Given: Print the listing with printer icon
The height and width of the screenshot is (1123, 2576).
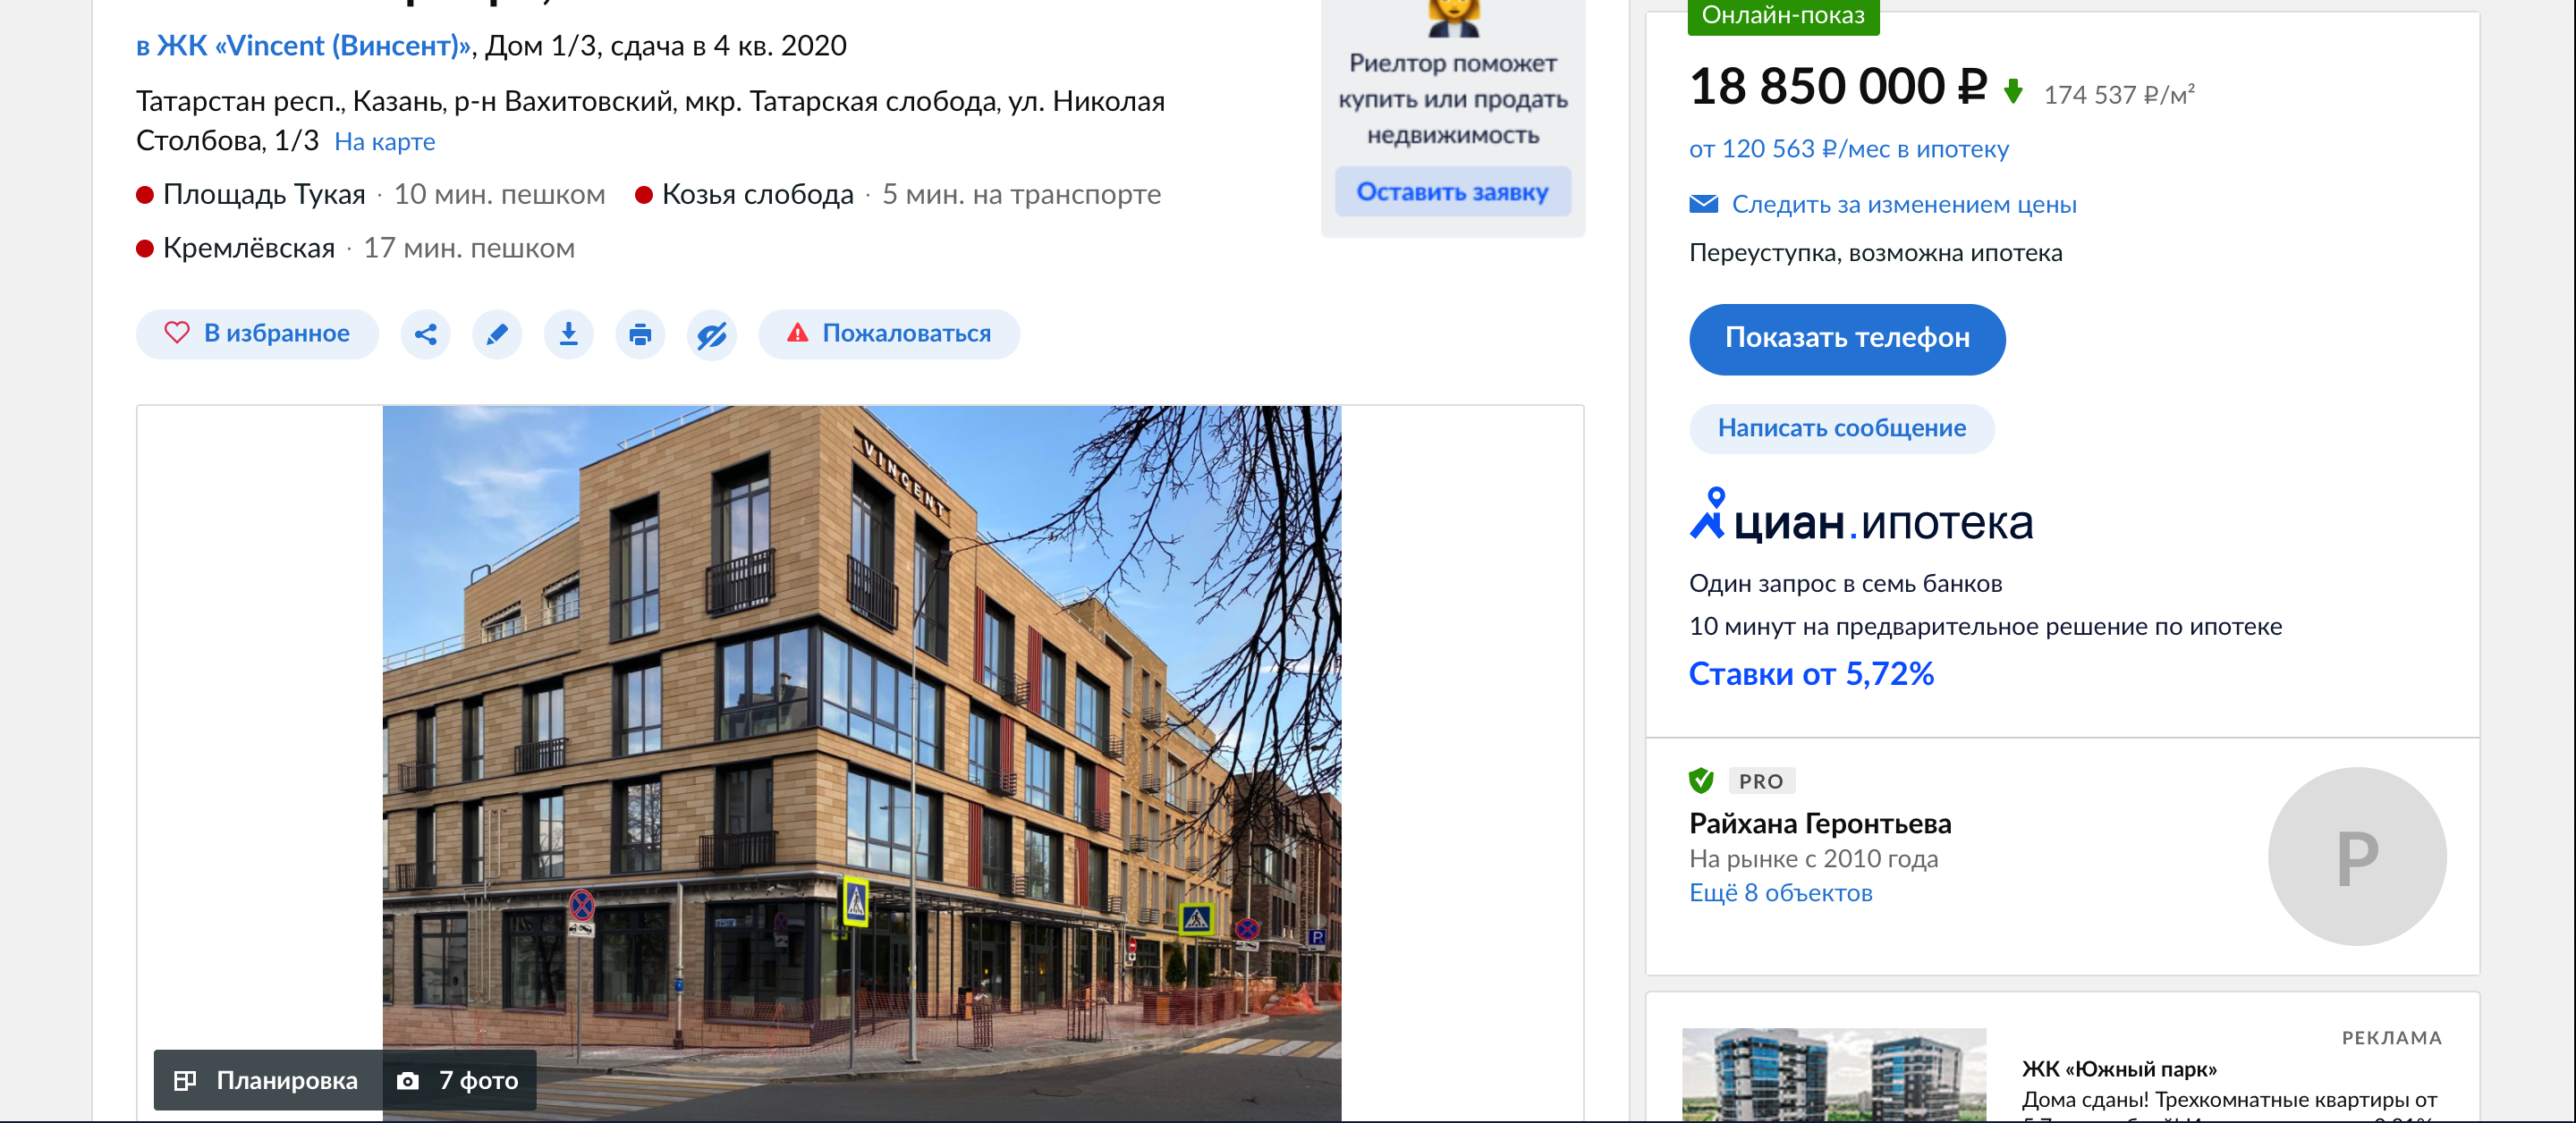Looking at the screenshot, I should (x=640, y=334).
